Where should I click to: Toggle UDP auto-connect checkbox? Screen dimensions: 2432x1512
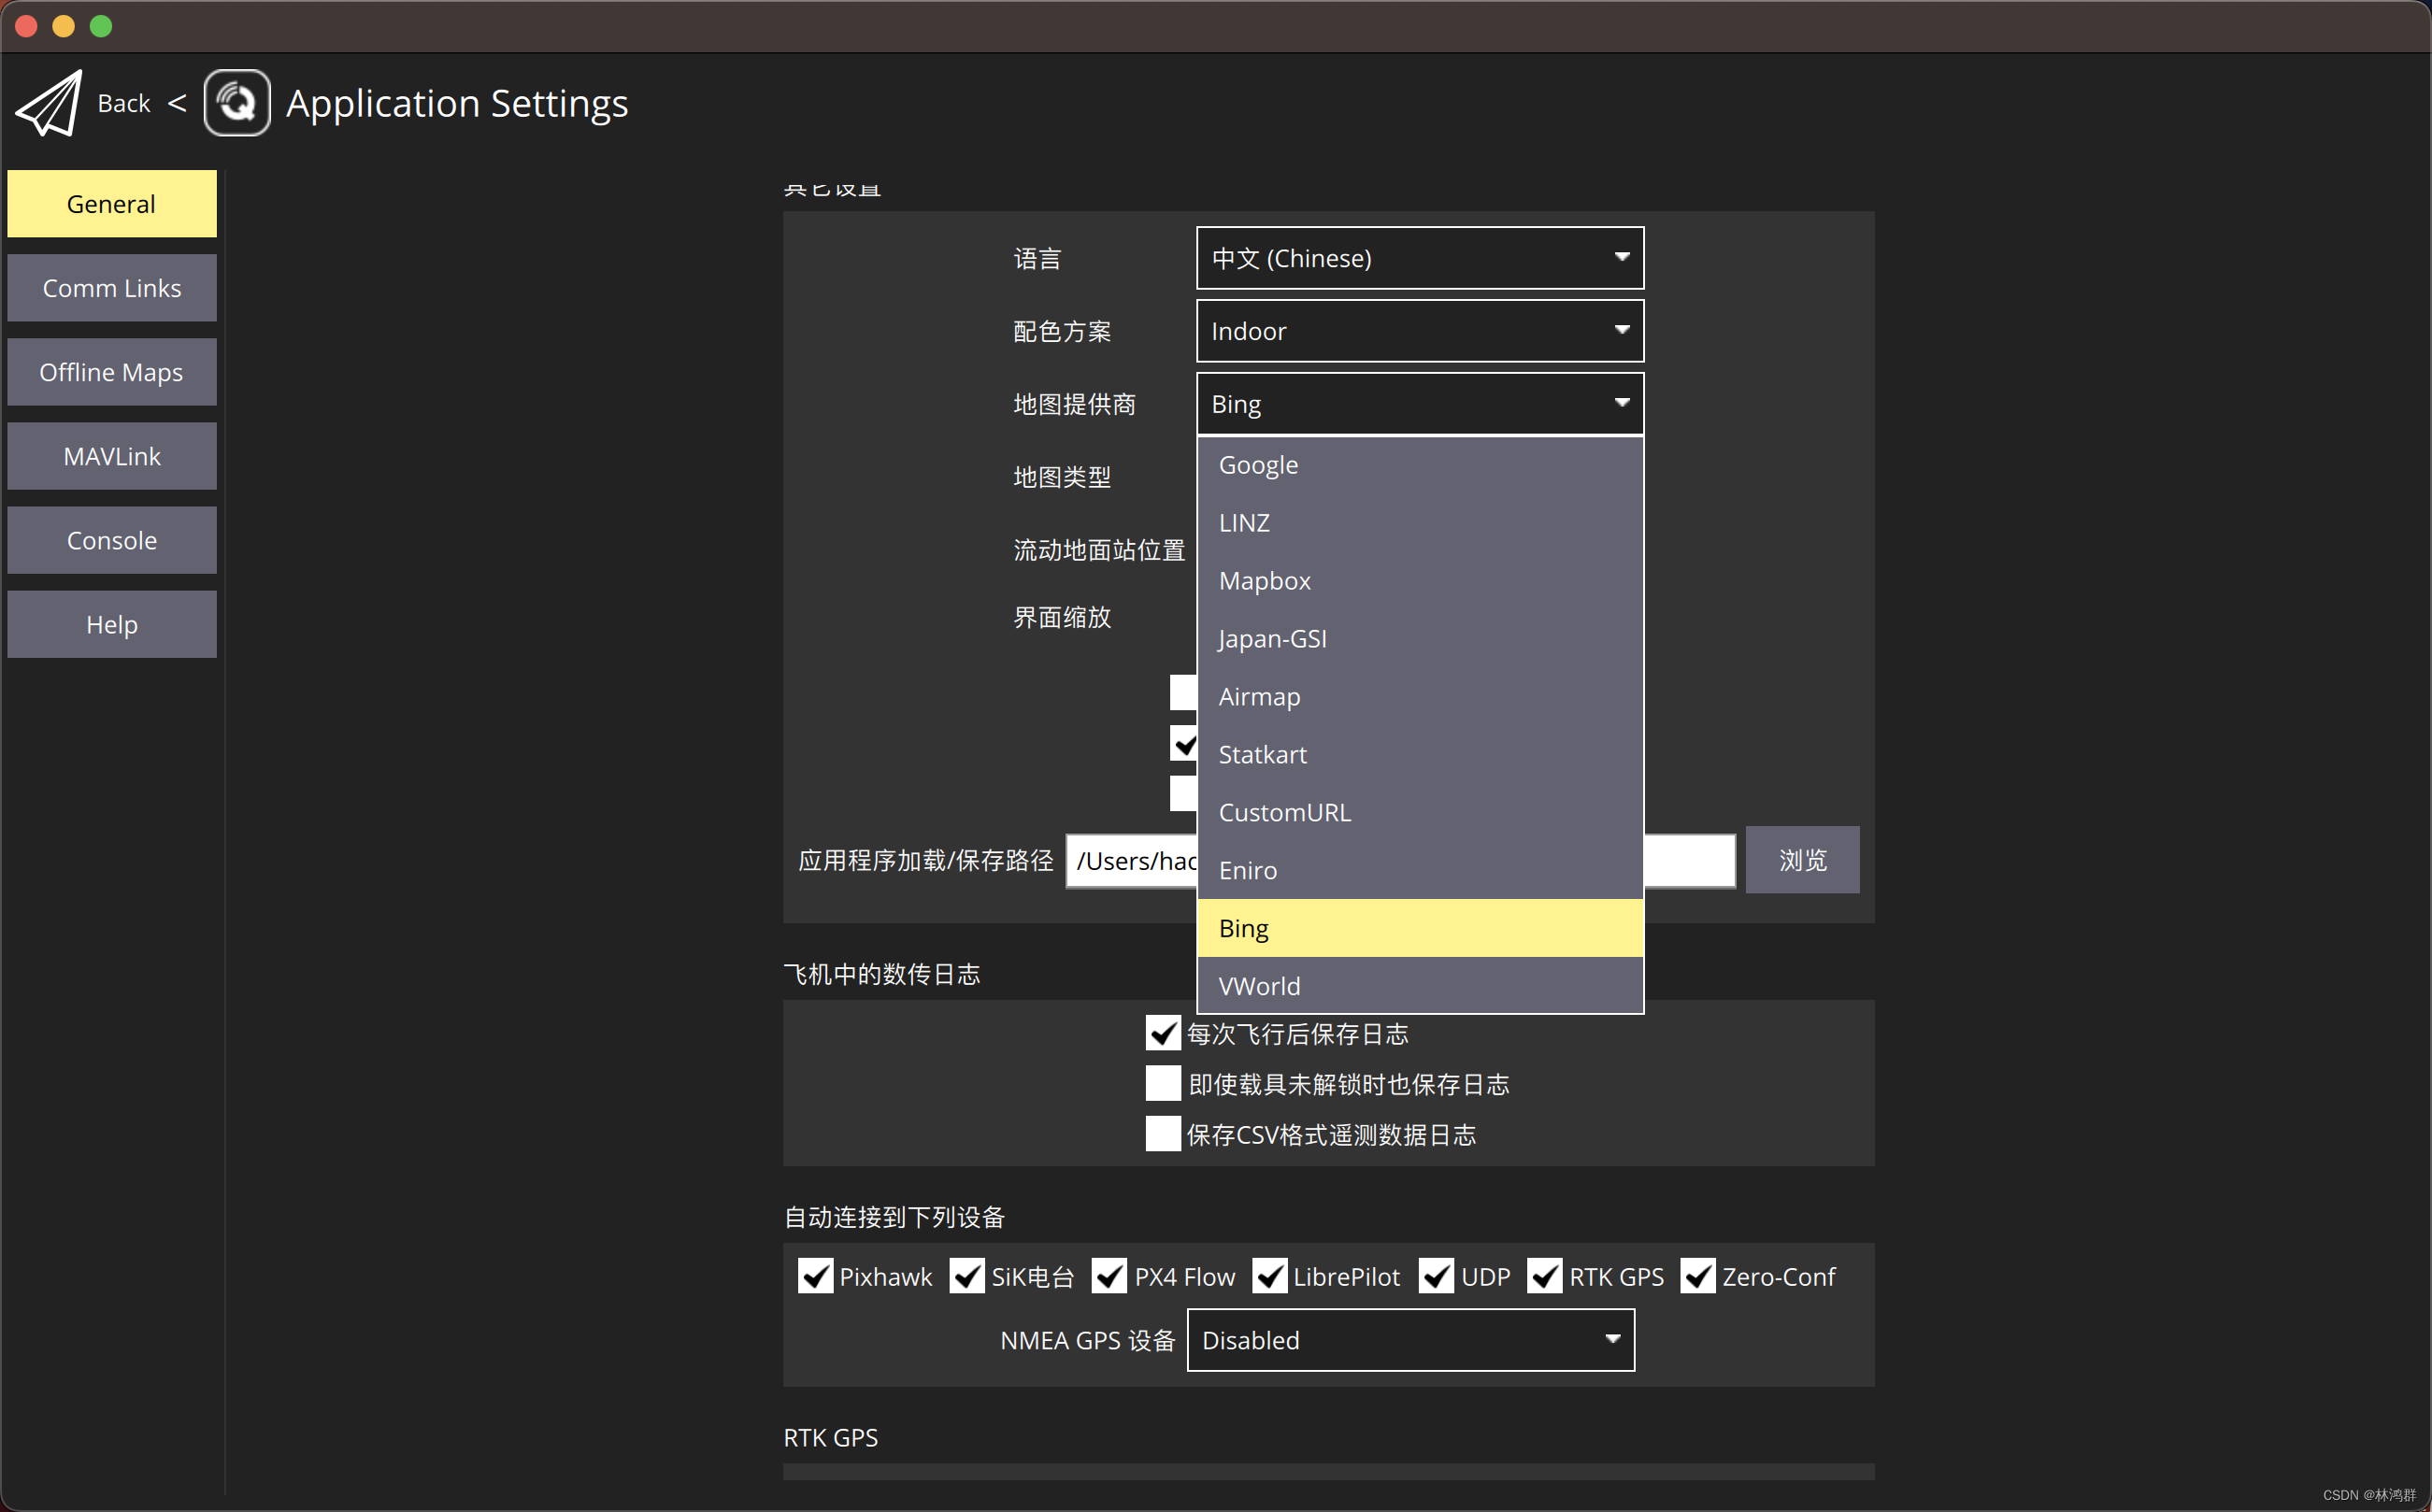(1436, 1276)
